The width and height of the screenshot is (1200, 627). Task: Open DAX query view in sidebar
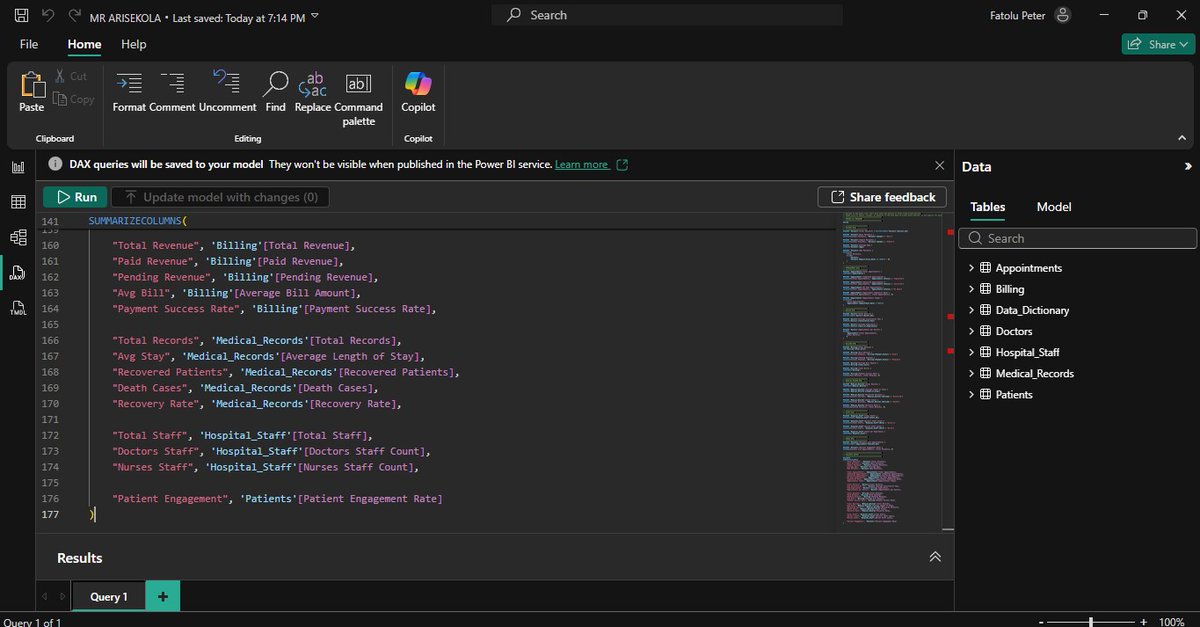click(x=18, y=272)
